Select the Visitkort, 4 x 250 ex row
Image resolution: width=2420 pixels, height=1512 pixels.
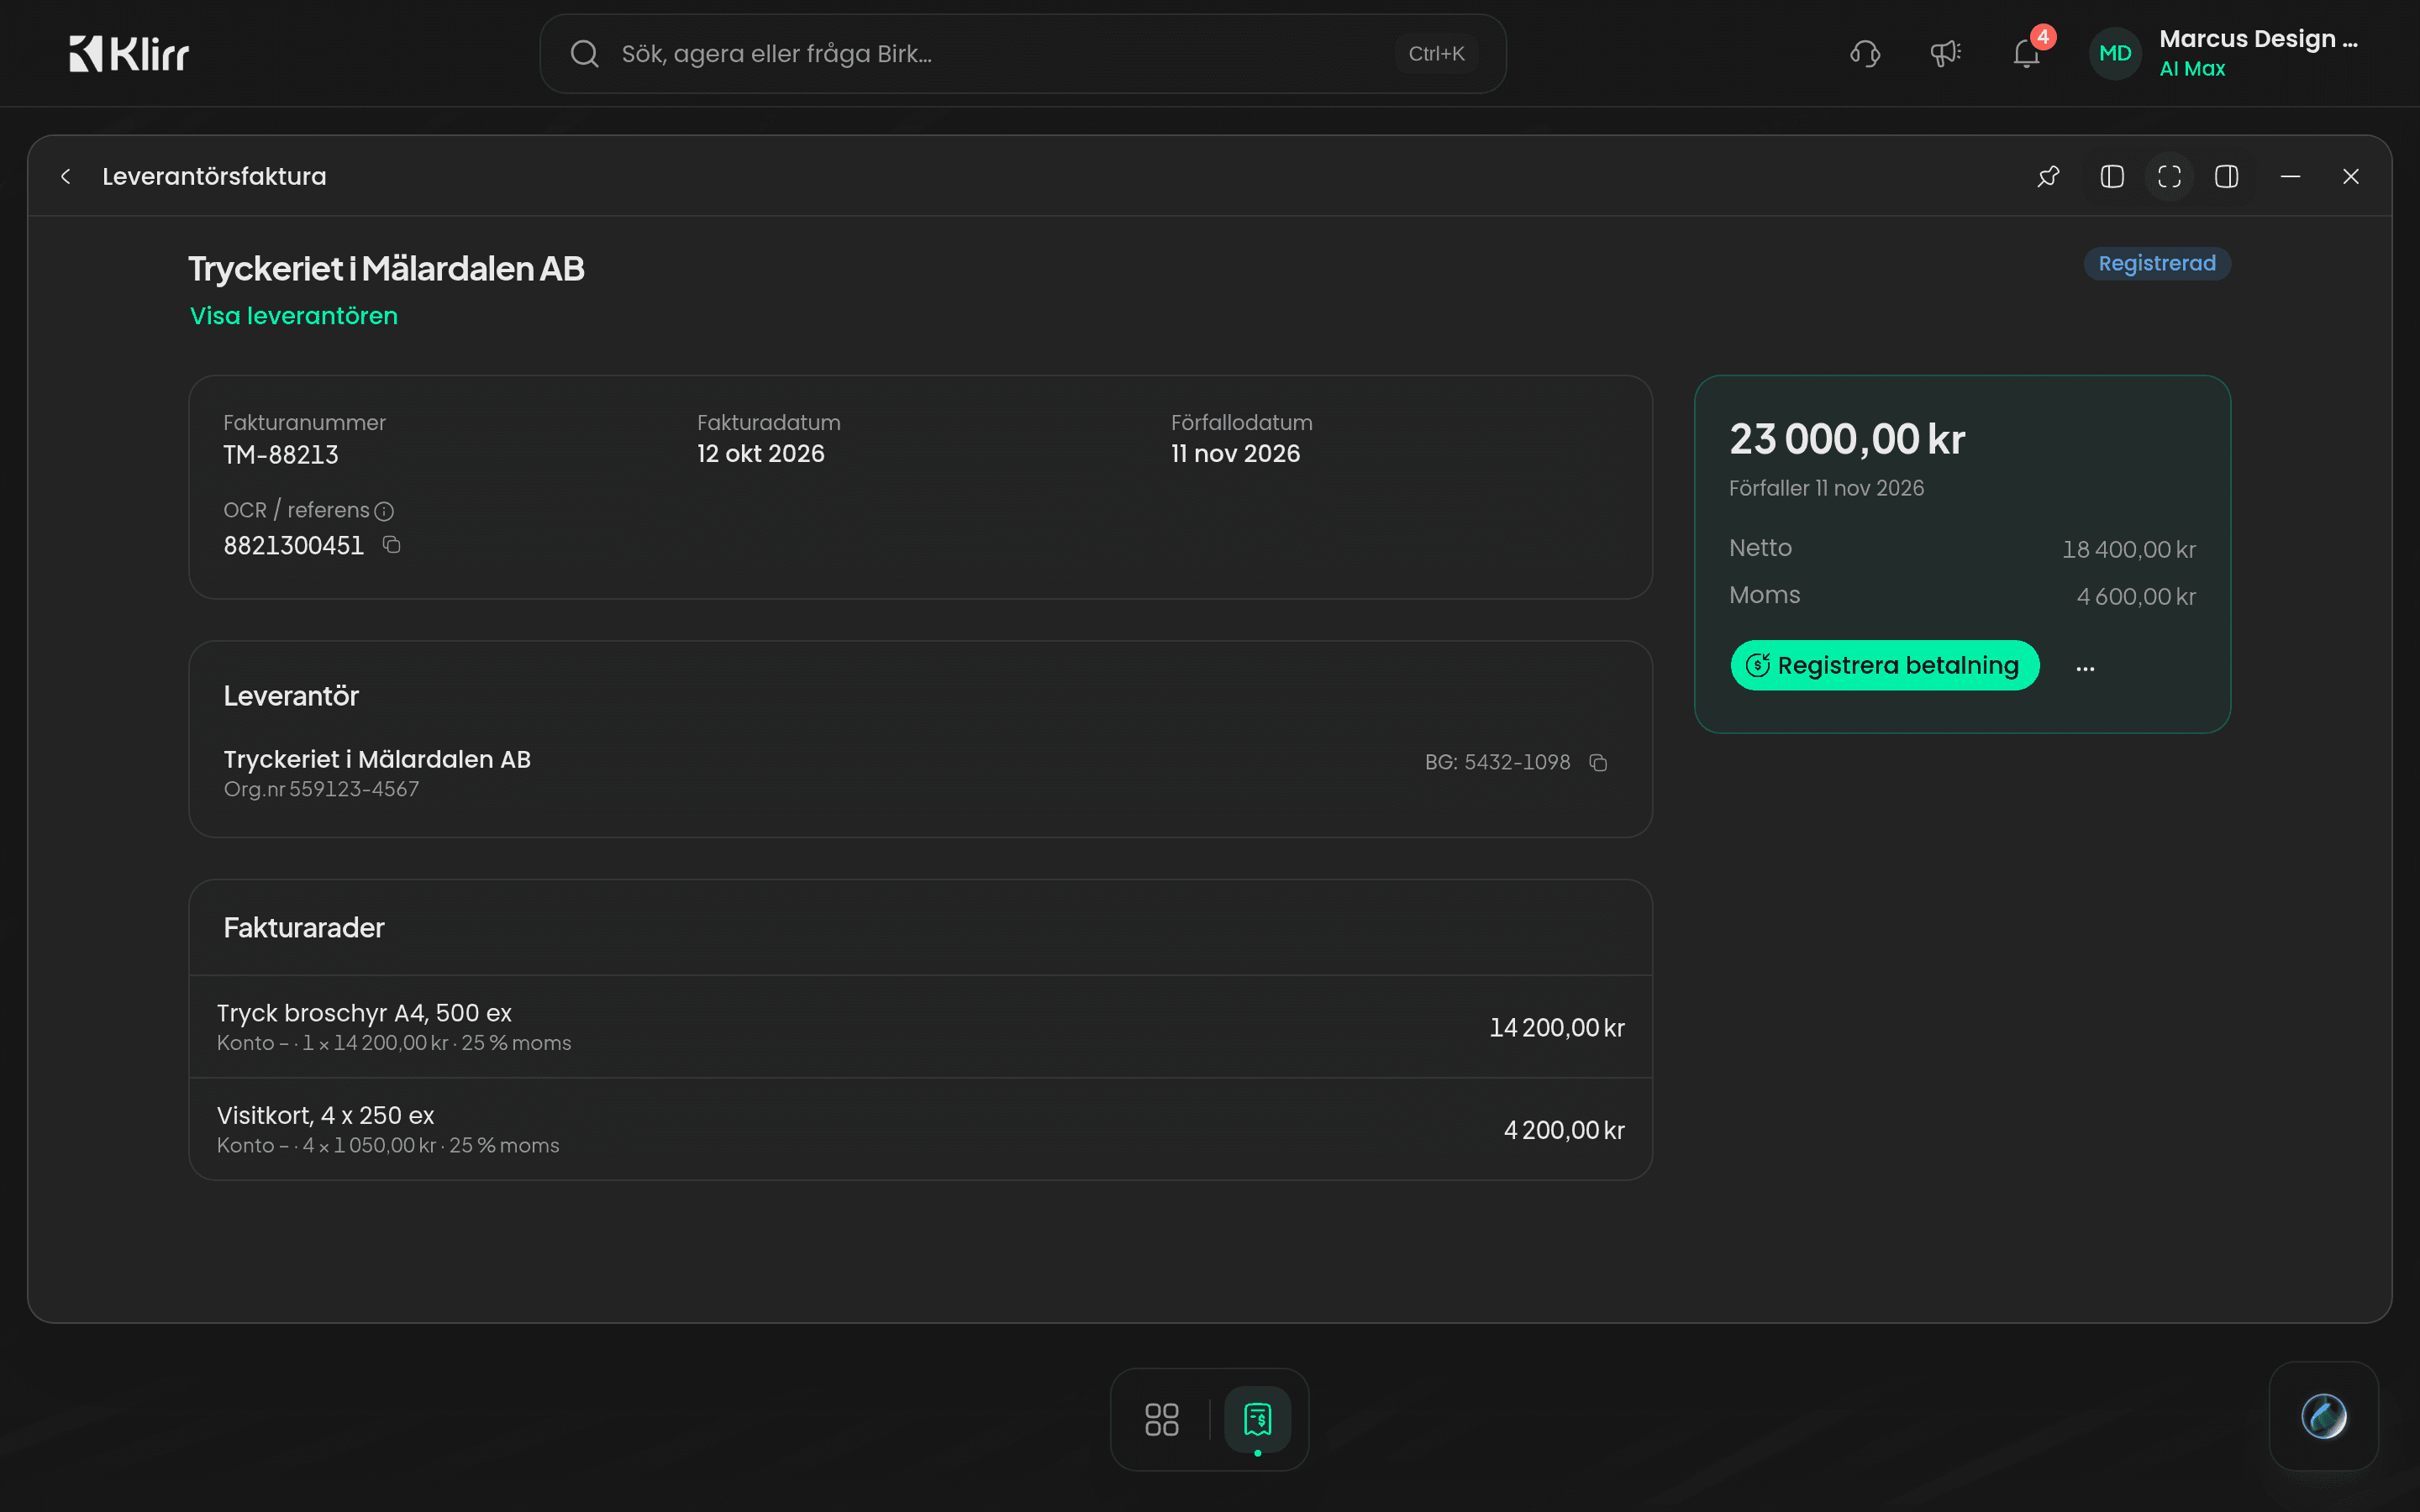point(920,1129)
